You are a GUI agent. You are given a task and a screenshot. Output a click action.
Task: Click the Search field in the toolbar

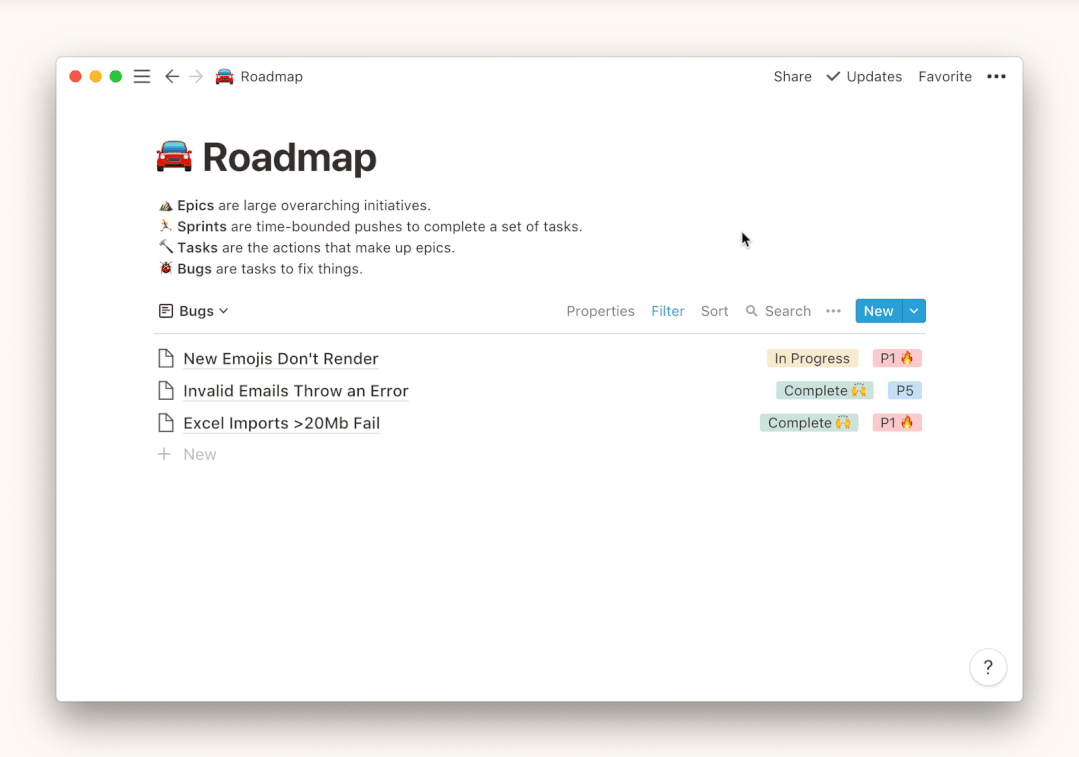point(779,311)
